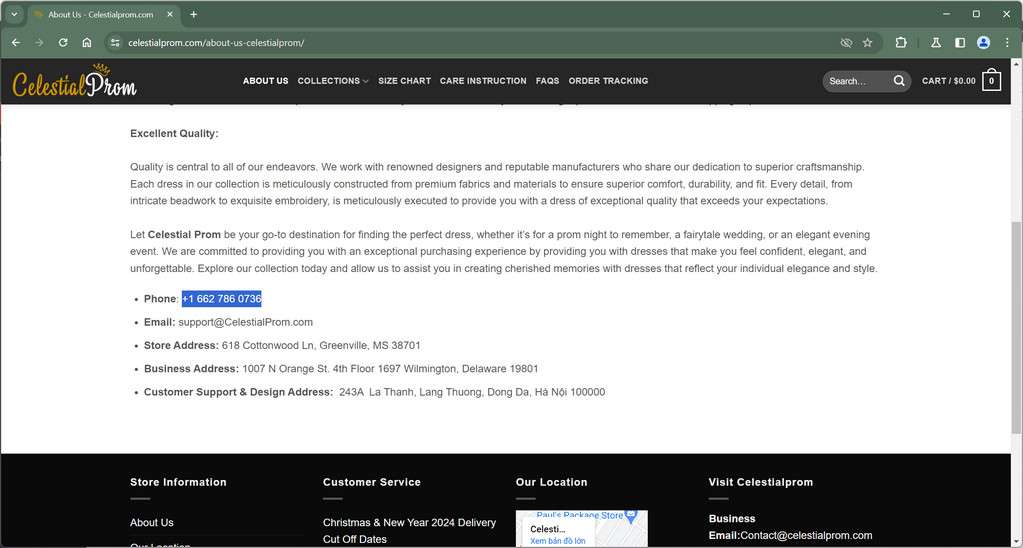Image resolution: width=1023 pixels, height=548 pixels.
Task: Open the SIZE CHART page
Action: click(405, 81)
